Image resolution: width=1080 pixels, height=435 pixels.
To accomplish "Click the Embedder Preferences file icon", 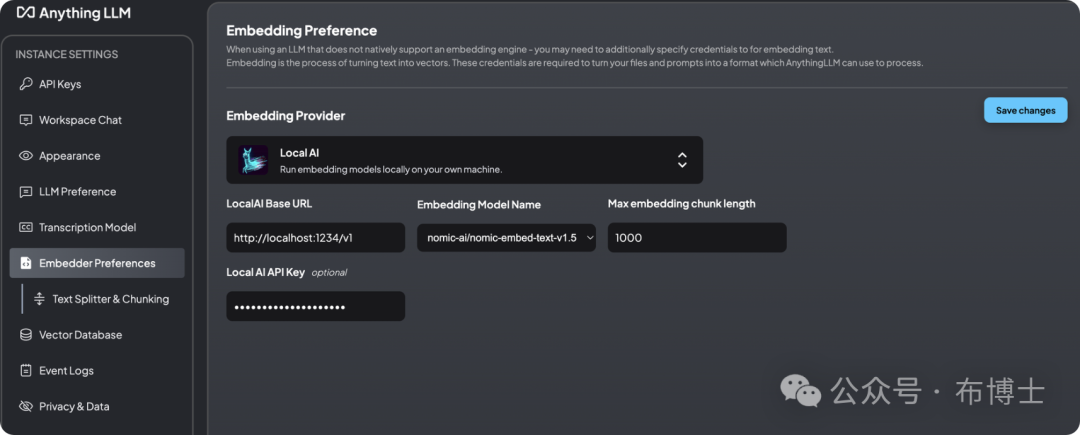I will (25, 264).
